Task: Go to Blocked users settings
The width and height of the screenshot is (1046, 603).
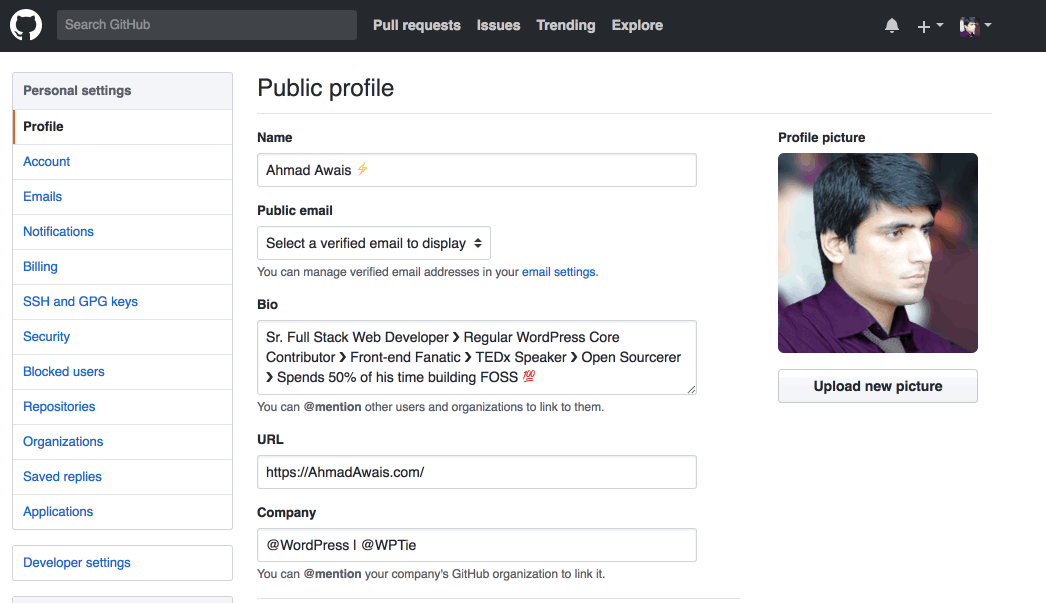Action: point(64,372)
